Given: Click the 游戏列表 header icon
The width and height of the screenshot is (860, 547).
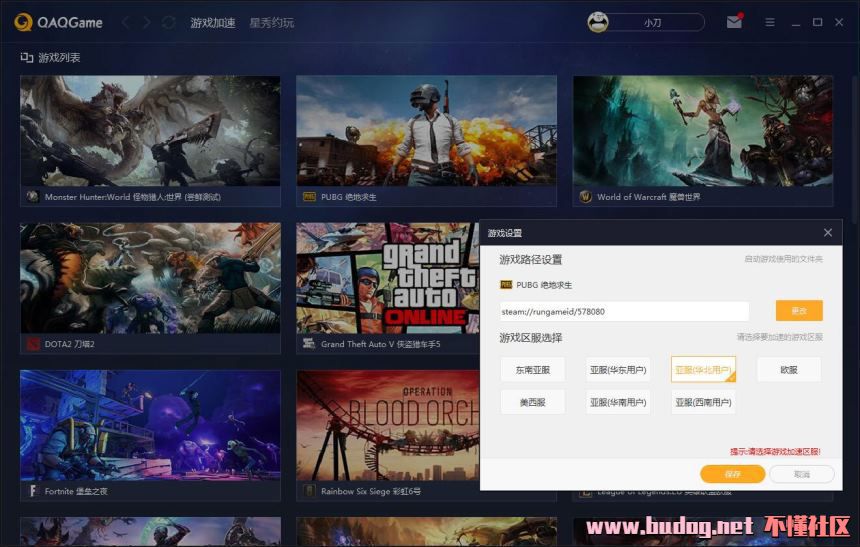Looking at the screenshot, I should 27,57.
